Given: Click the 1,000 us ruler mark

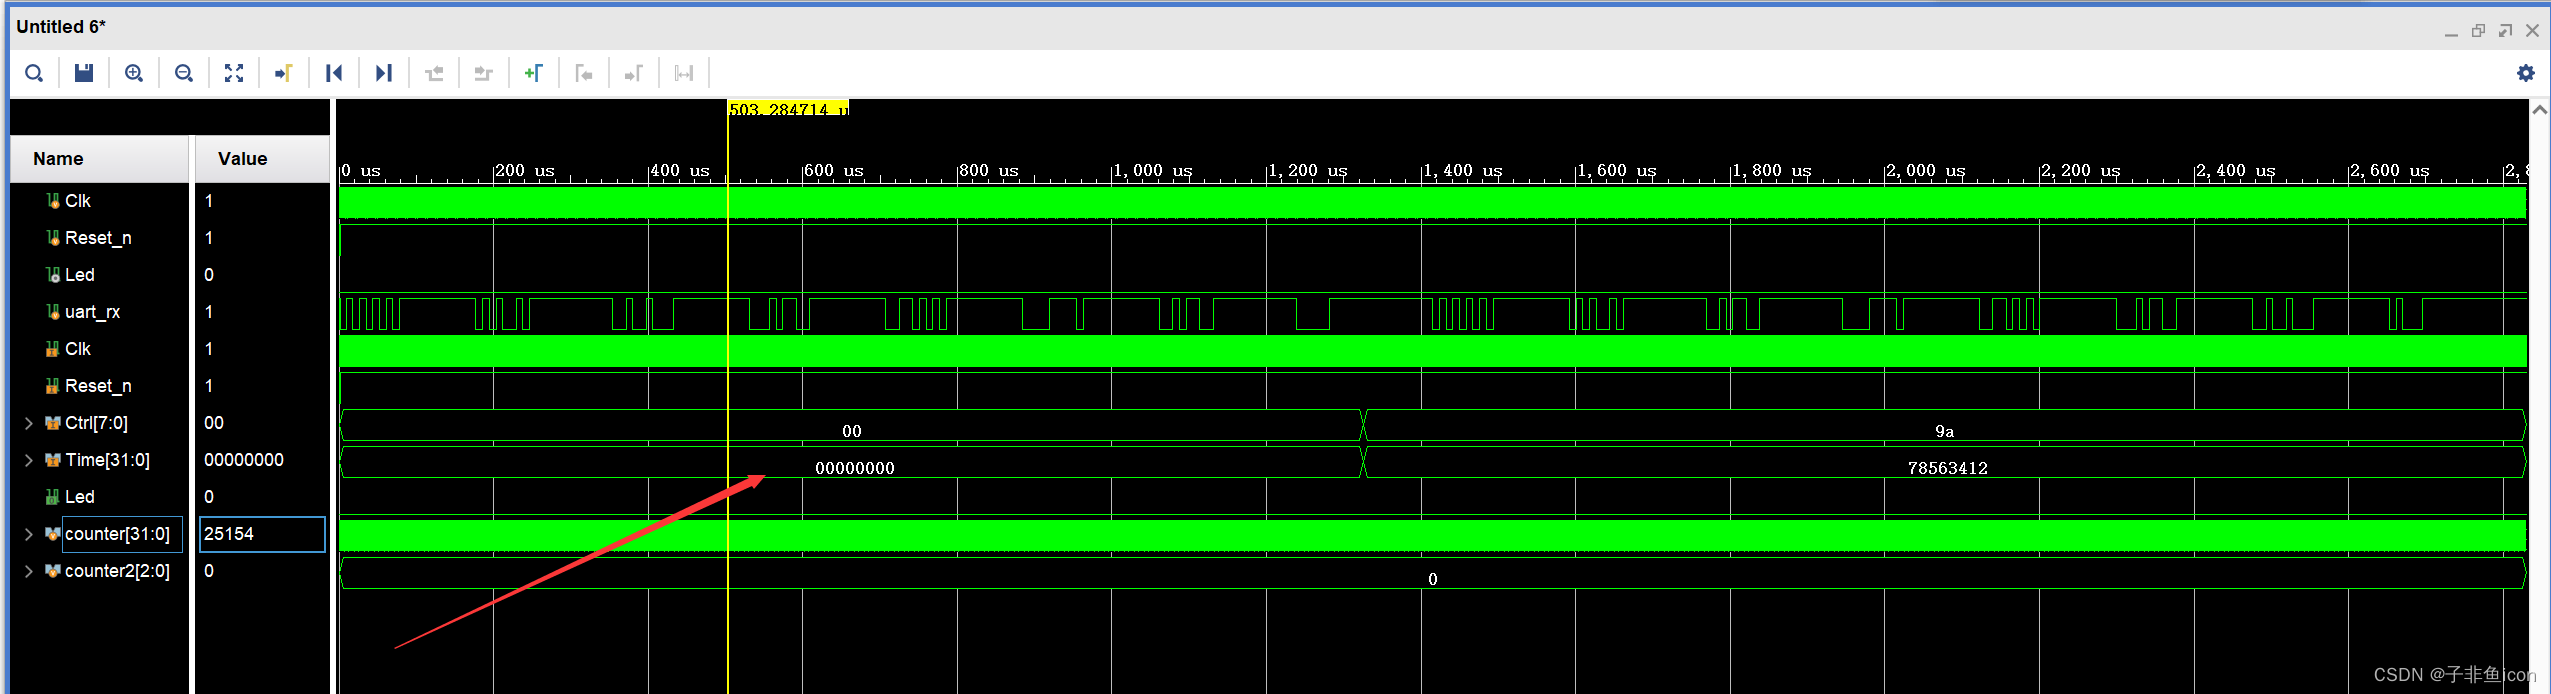Looking at the screenshot, I should (1154, 171).
